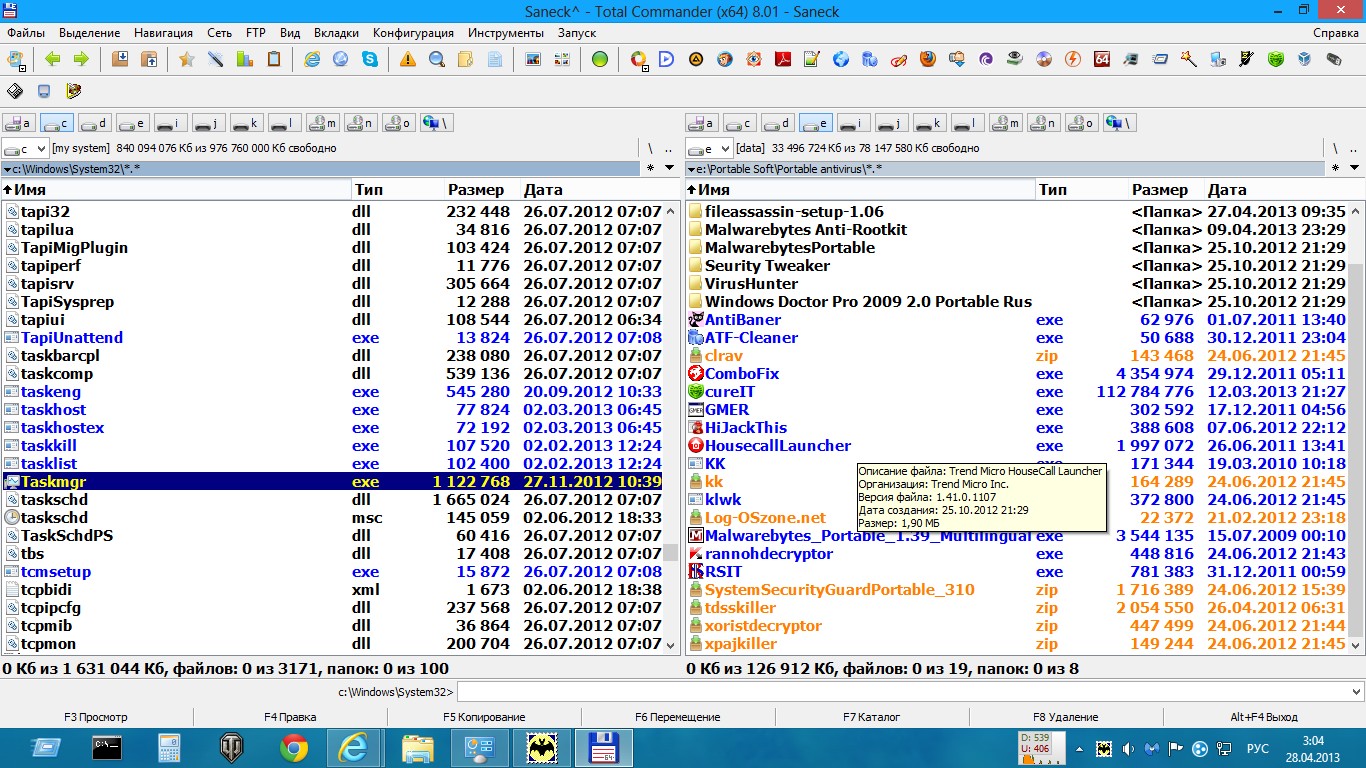Screen dimensions: 1366x768
Task: Expand the command line history dropdown
Action: 1356,691
